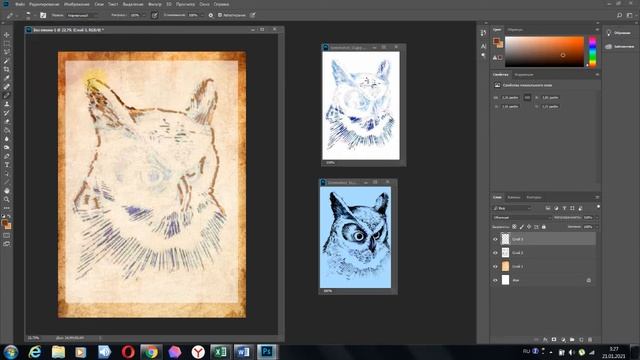Open the extra tools (three dots) menu
Screen dimensions: 640x360
tap(7, 208)
